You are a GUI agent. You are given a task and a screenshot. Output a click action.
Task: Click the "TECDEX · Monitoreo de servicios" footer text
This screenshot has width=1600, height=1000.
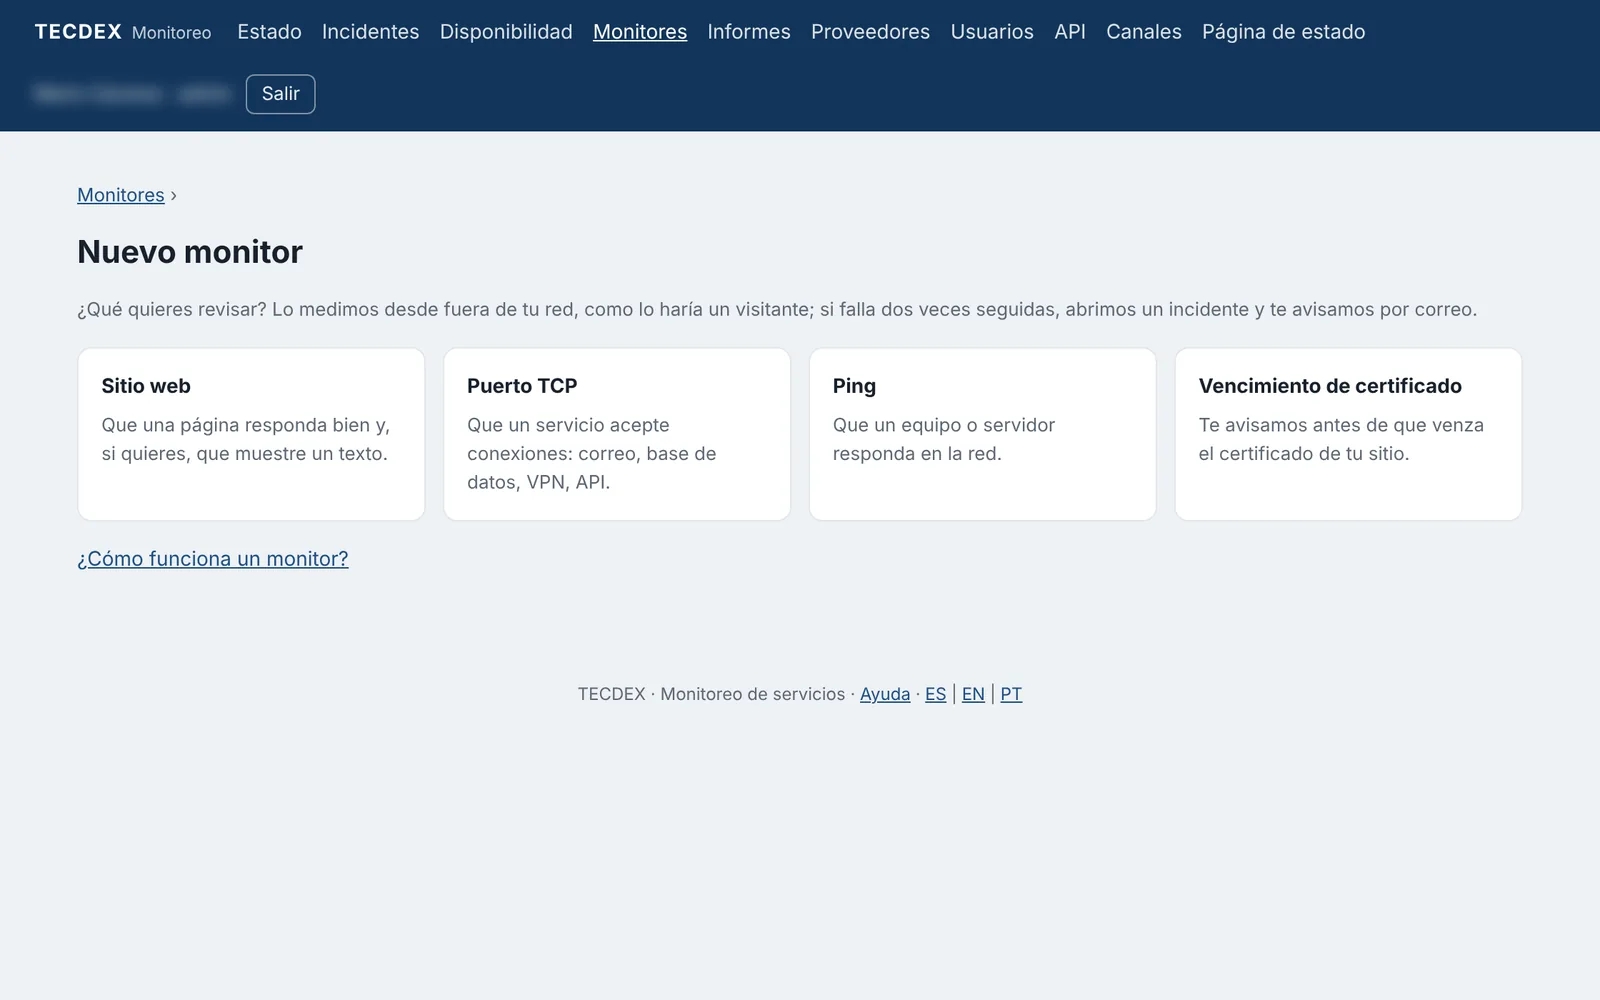click(x=711, y=694)
